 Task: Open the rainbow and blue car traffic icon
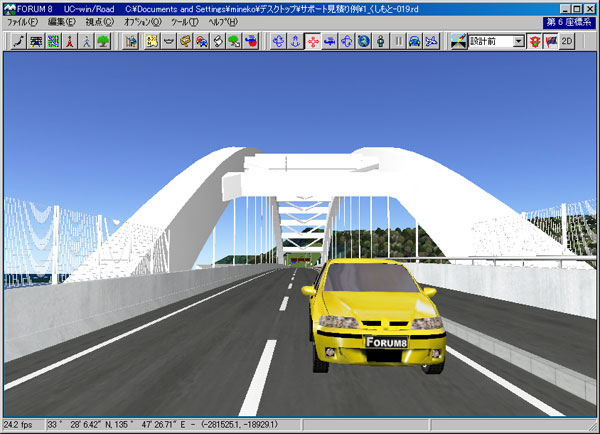(202, 41)
